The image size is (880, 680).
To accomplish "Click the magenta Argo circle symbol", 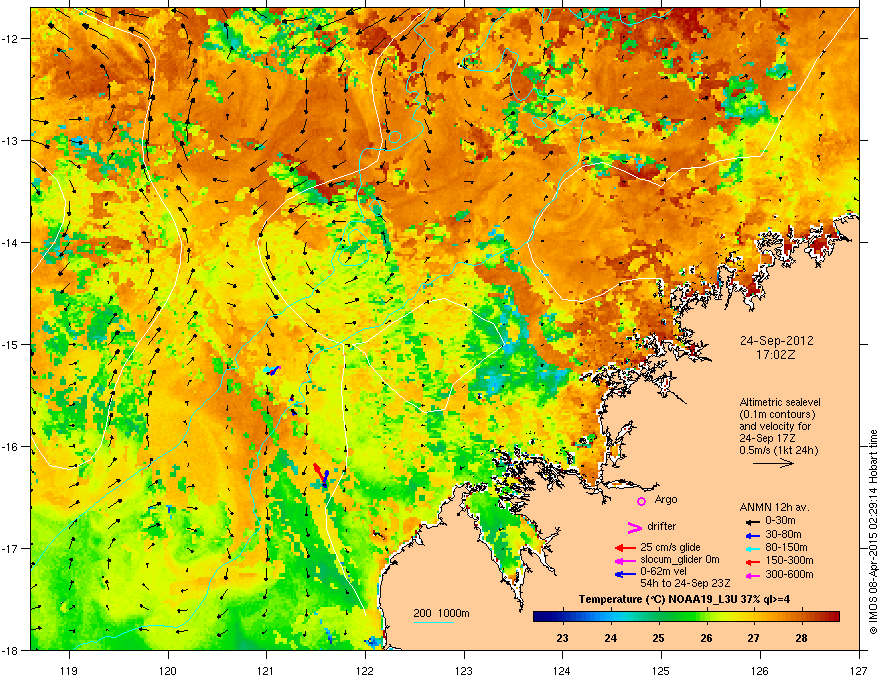I will [641, 501].
